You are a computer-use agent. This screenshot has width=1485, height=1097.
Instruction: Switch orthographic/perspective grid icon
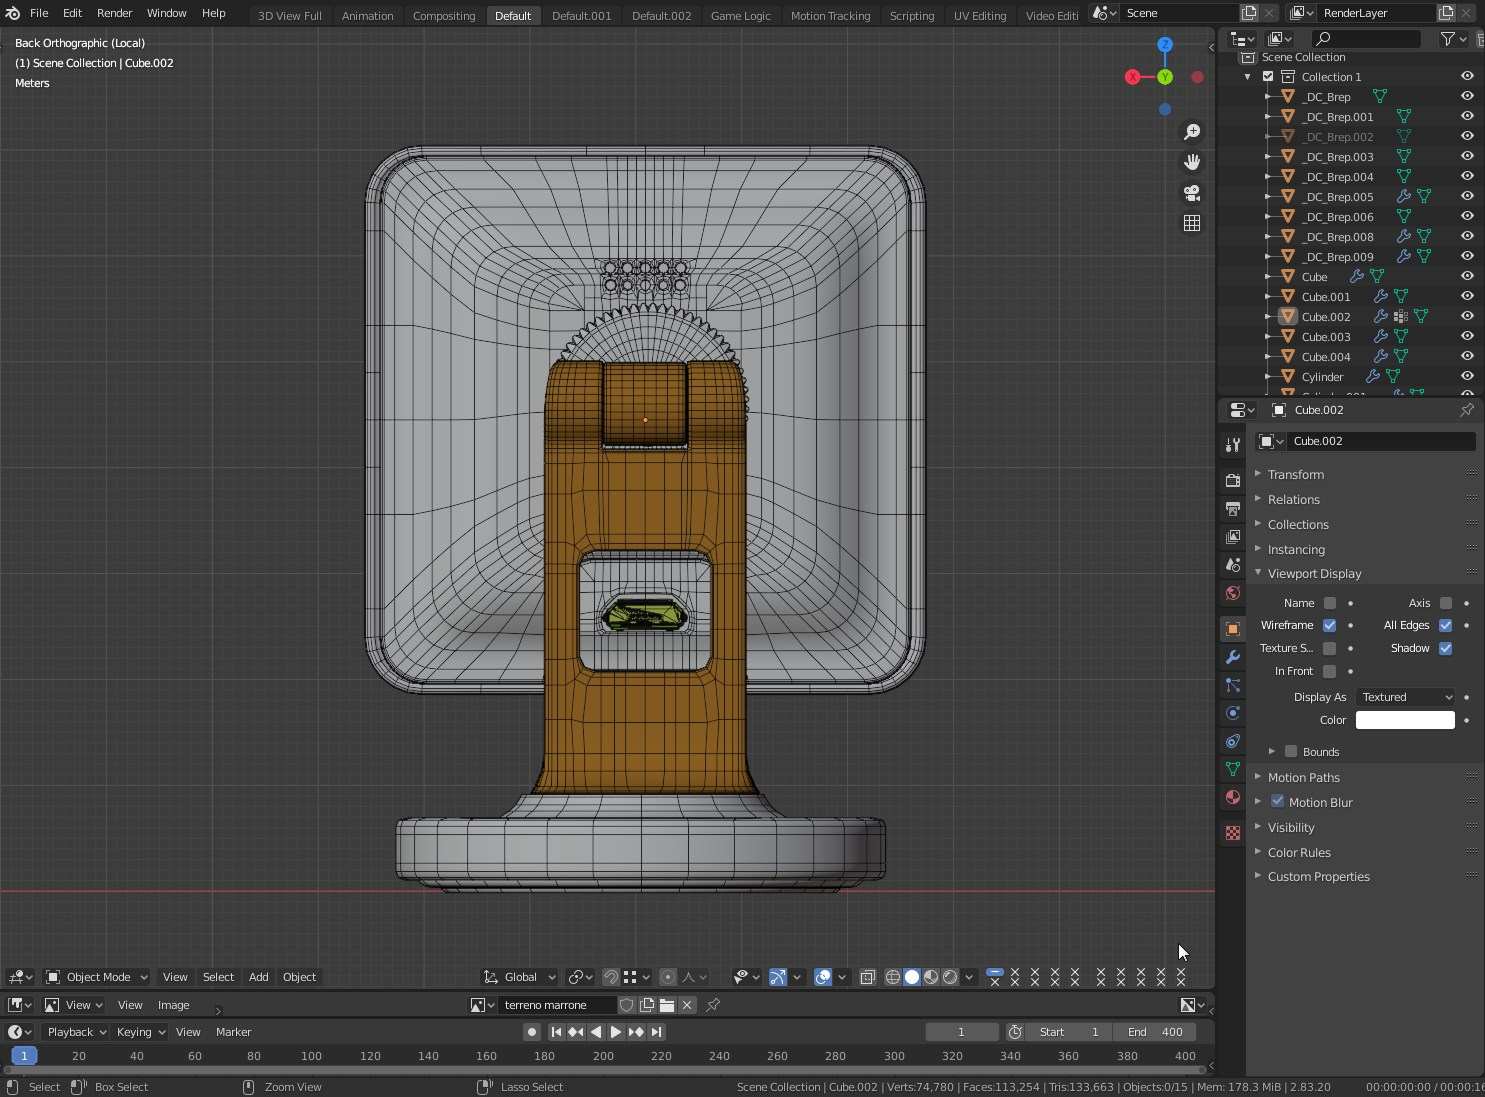(x=1191, y=223)
